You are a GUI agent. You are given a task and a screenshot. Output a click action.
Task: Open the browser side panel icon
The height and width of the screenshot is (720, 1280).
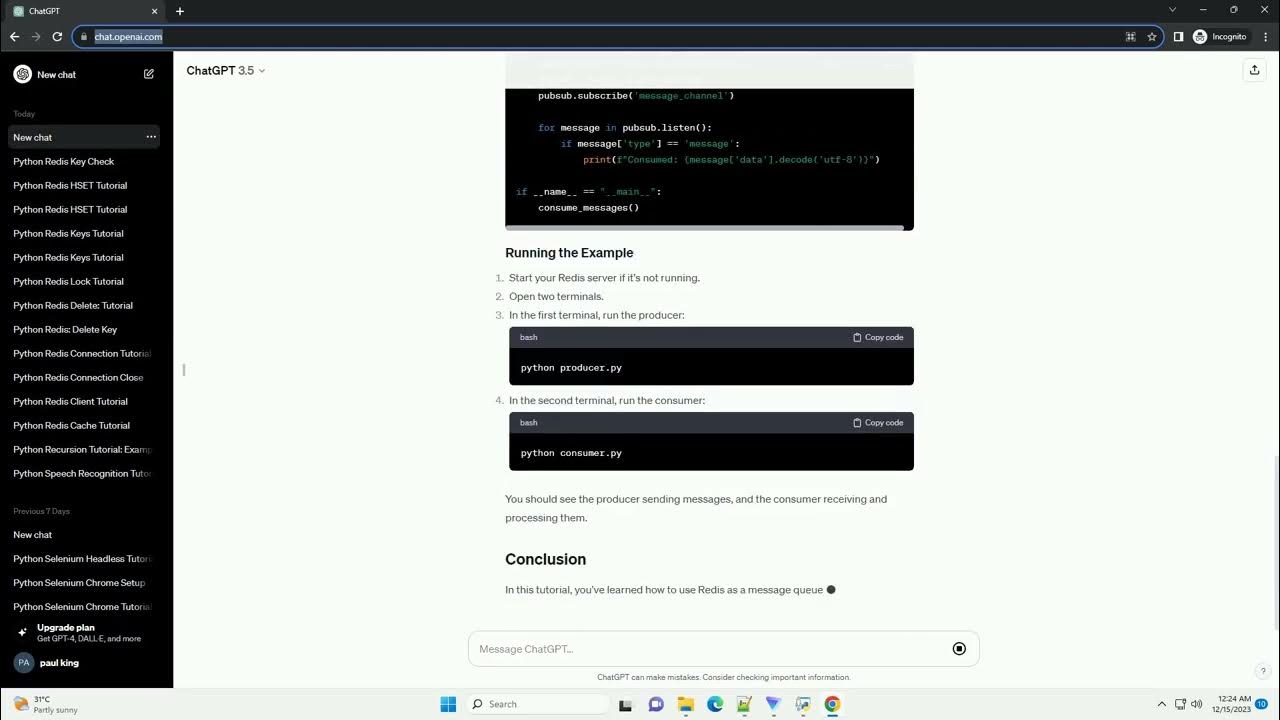click(1178, 37)
